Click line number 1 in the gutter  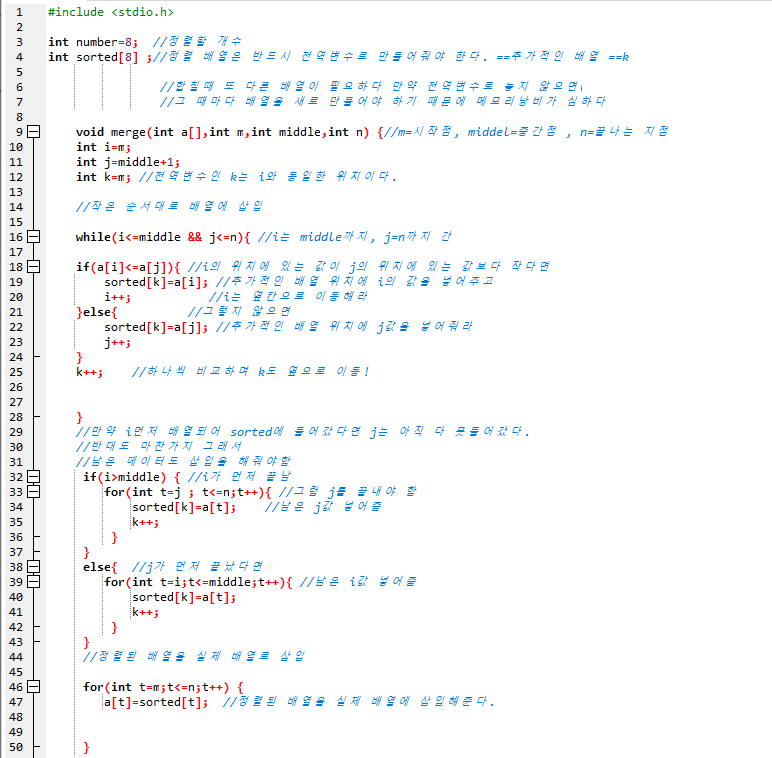[19, 12]
